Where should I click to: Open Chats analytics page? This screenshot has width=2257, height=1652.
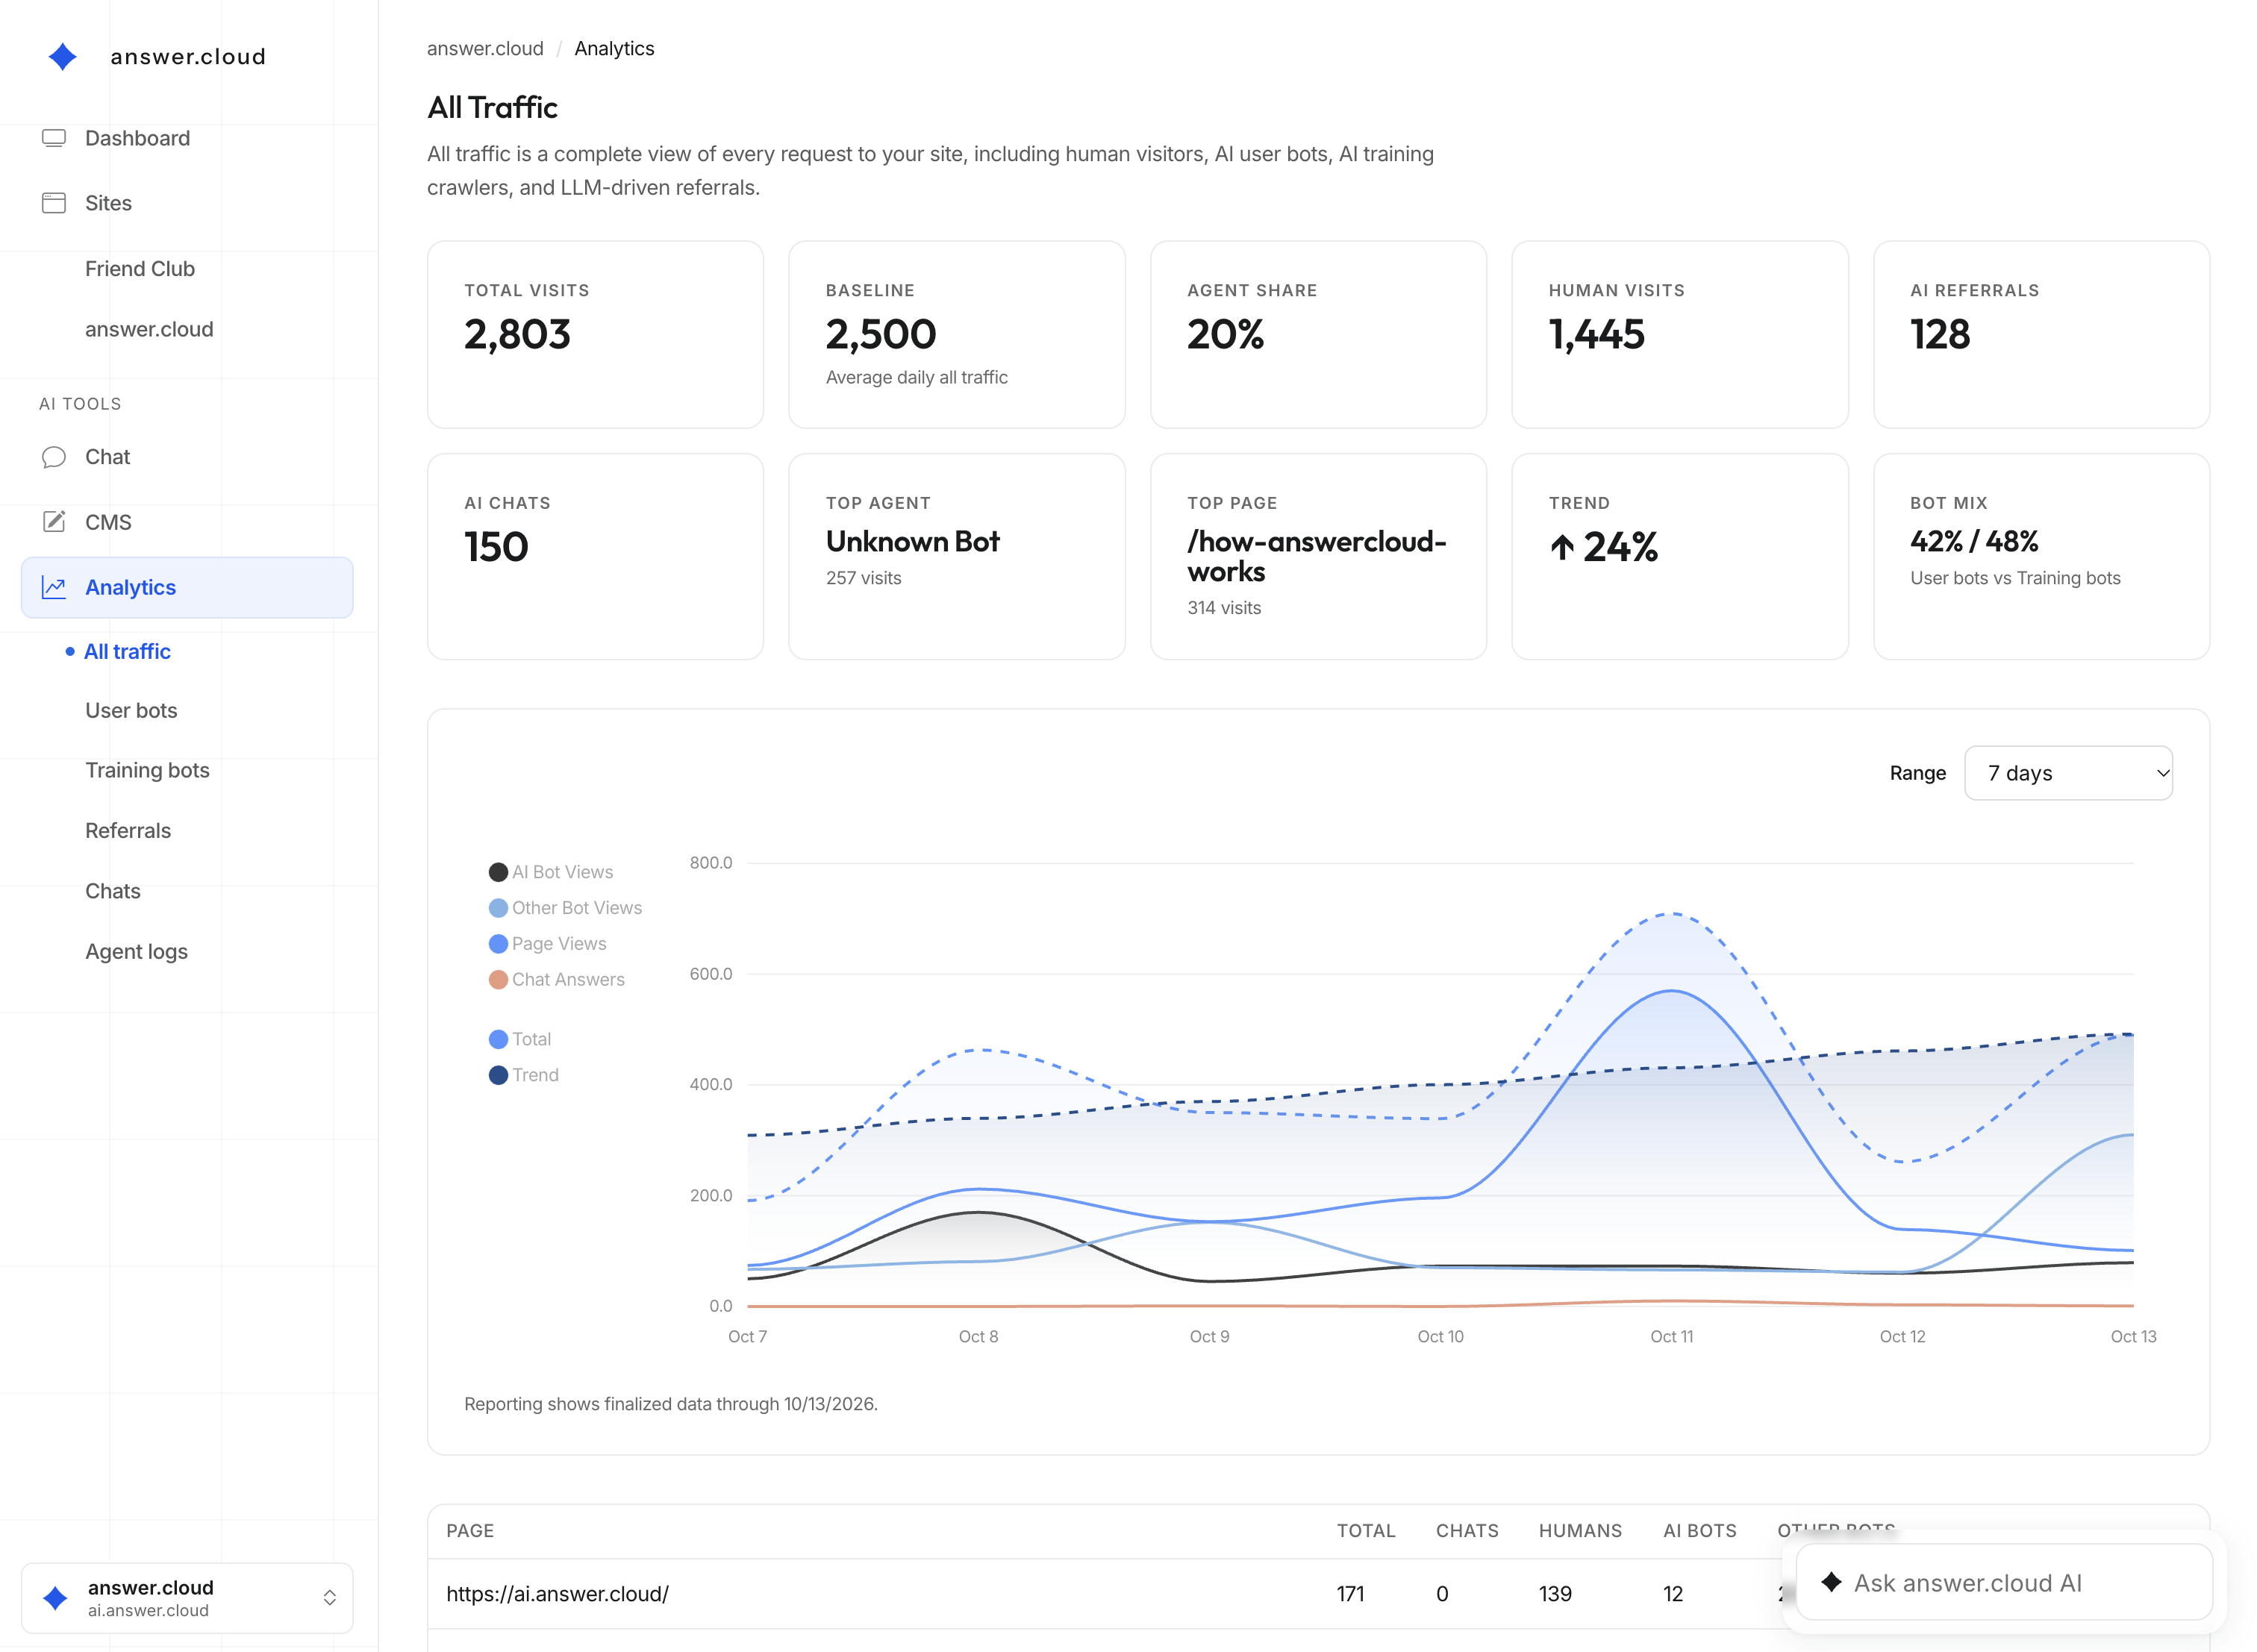point(112,891)
